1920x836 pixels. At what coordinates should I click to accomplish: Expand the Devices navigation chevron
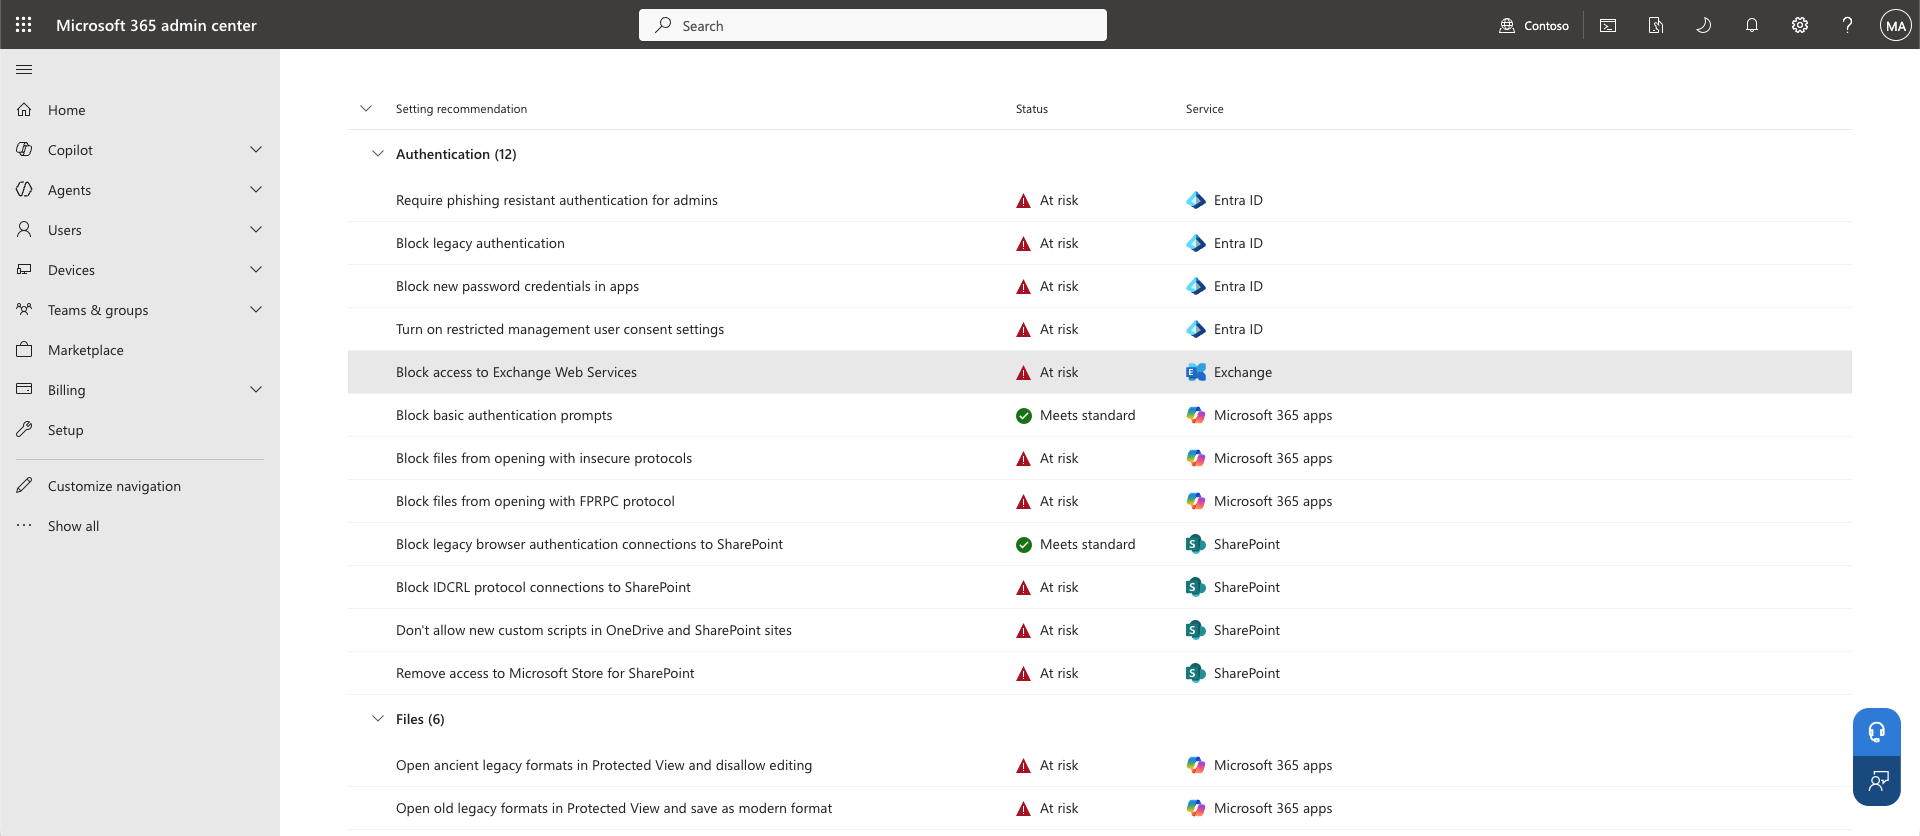tap(256, 269)
